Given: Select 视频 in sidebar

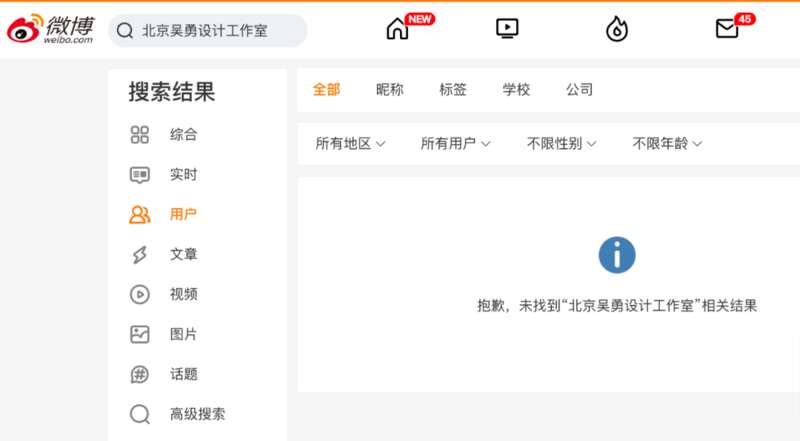Looking at the screenshot, I should 183,295.
